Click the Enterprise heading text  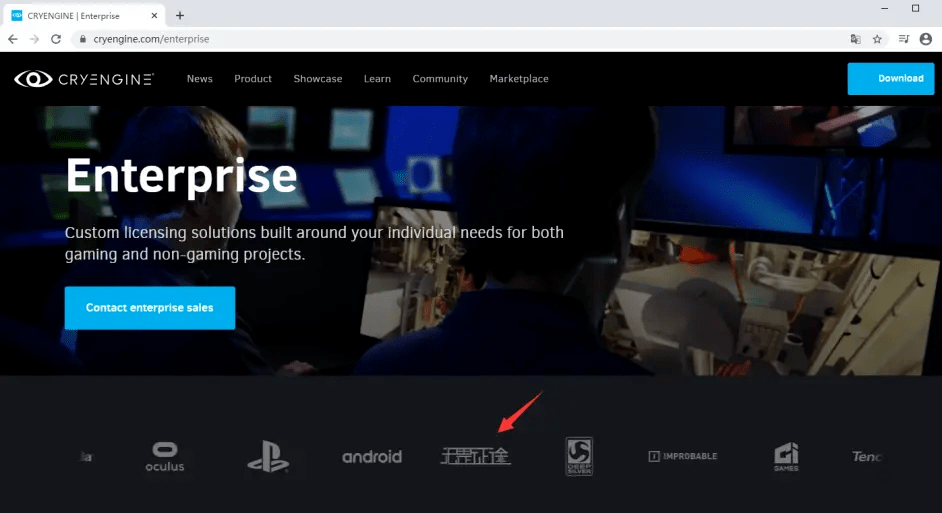click(181, 175)
